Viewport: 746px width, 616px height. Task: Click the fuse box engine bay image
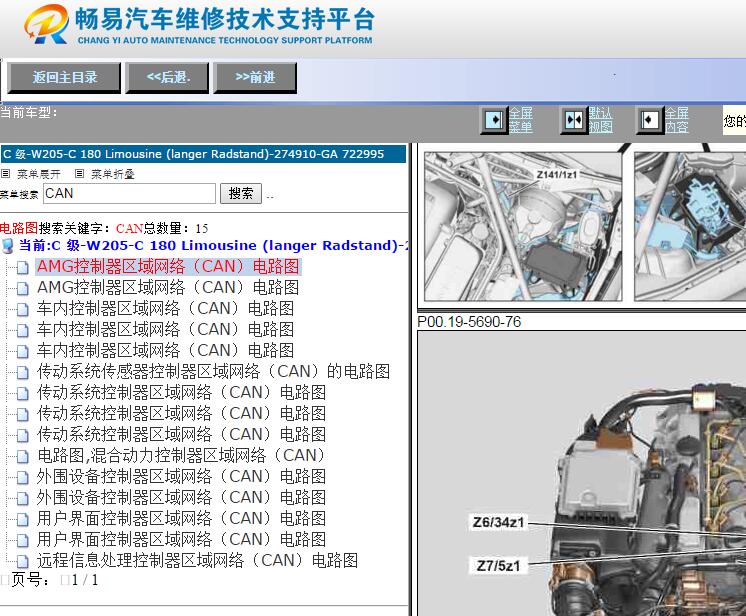pos(690,226)
